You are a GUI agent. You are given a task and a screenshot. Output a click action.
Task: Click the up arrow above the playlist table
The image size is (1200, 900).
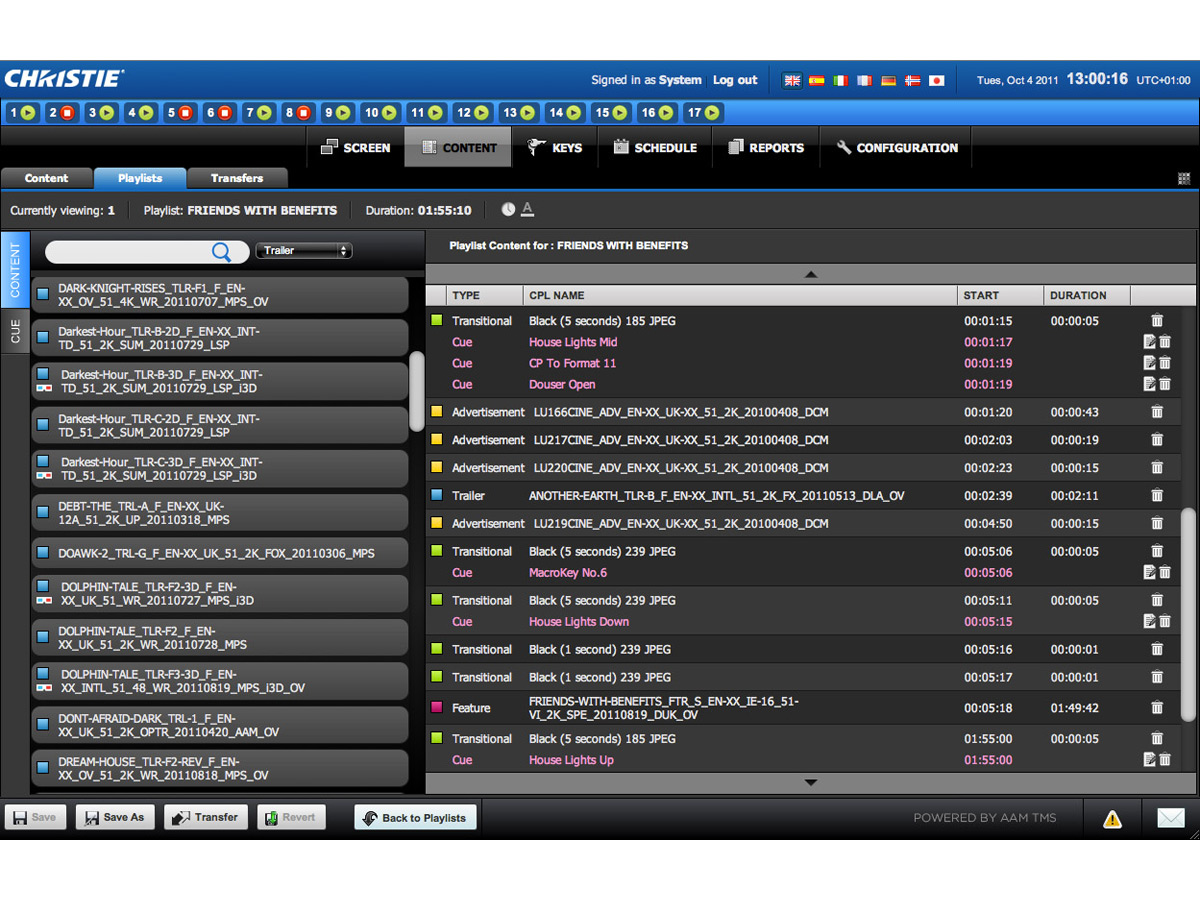810,273
